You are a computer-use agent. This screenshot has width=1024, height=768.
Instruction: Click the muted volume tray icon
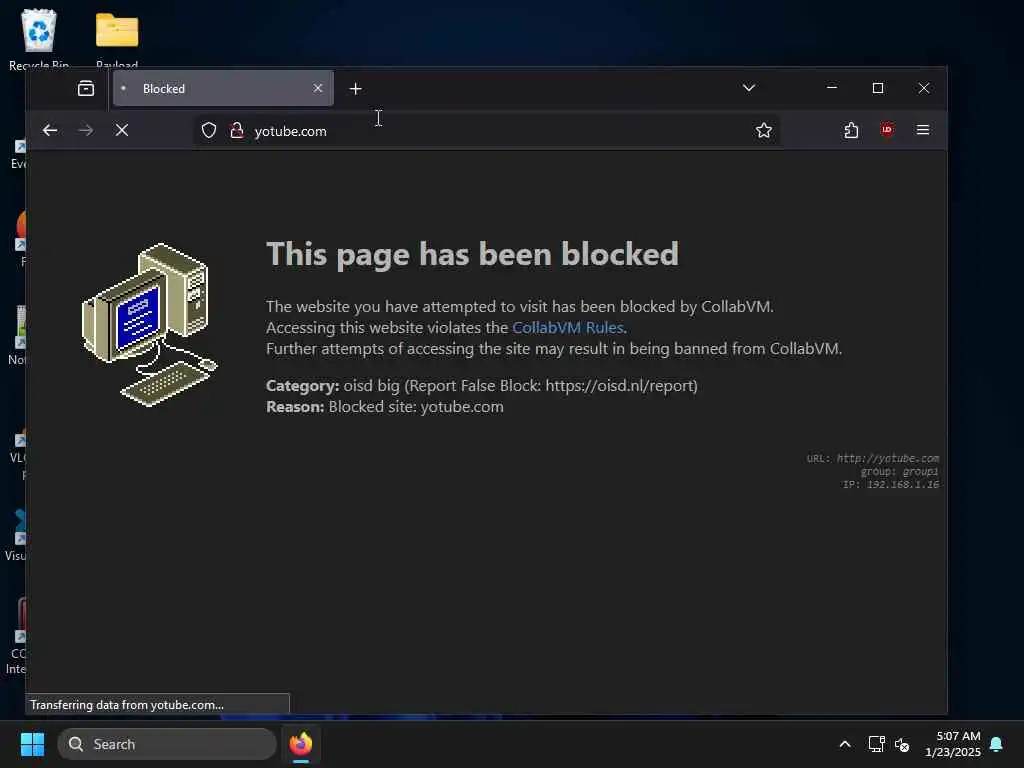(902, 744)
